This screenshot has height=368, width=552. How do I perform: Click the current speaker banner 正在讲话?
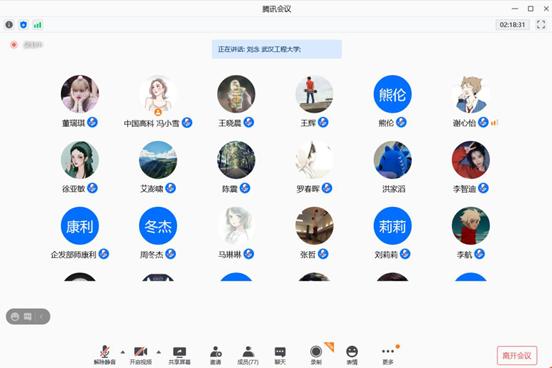277,49
